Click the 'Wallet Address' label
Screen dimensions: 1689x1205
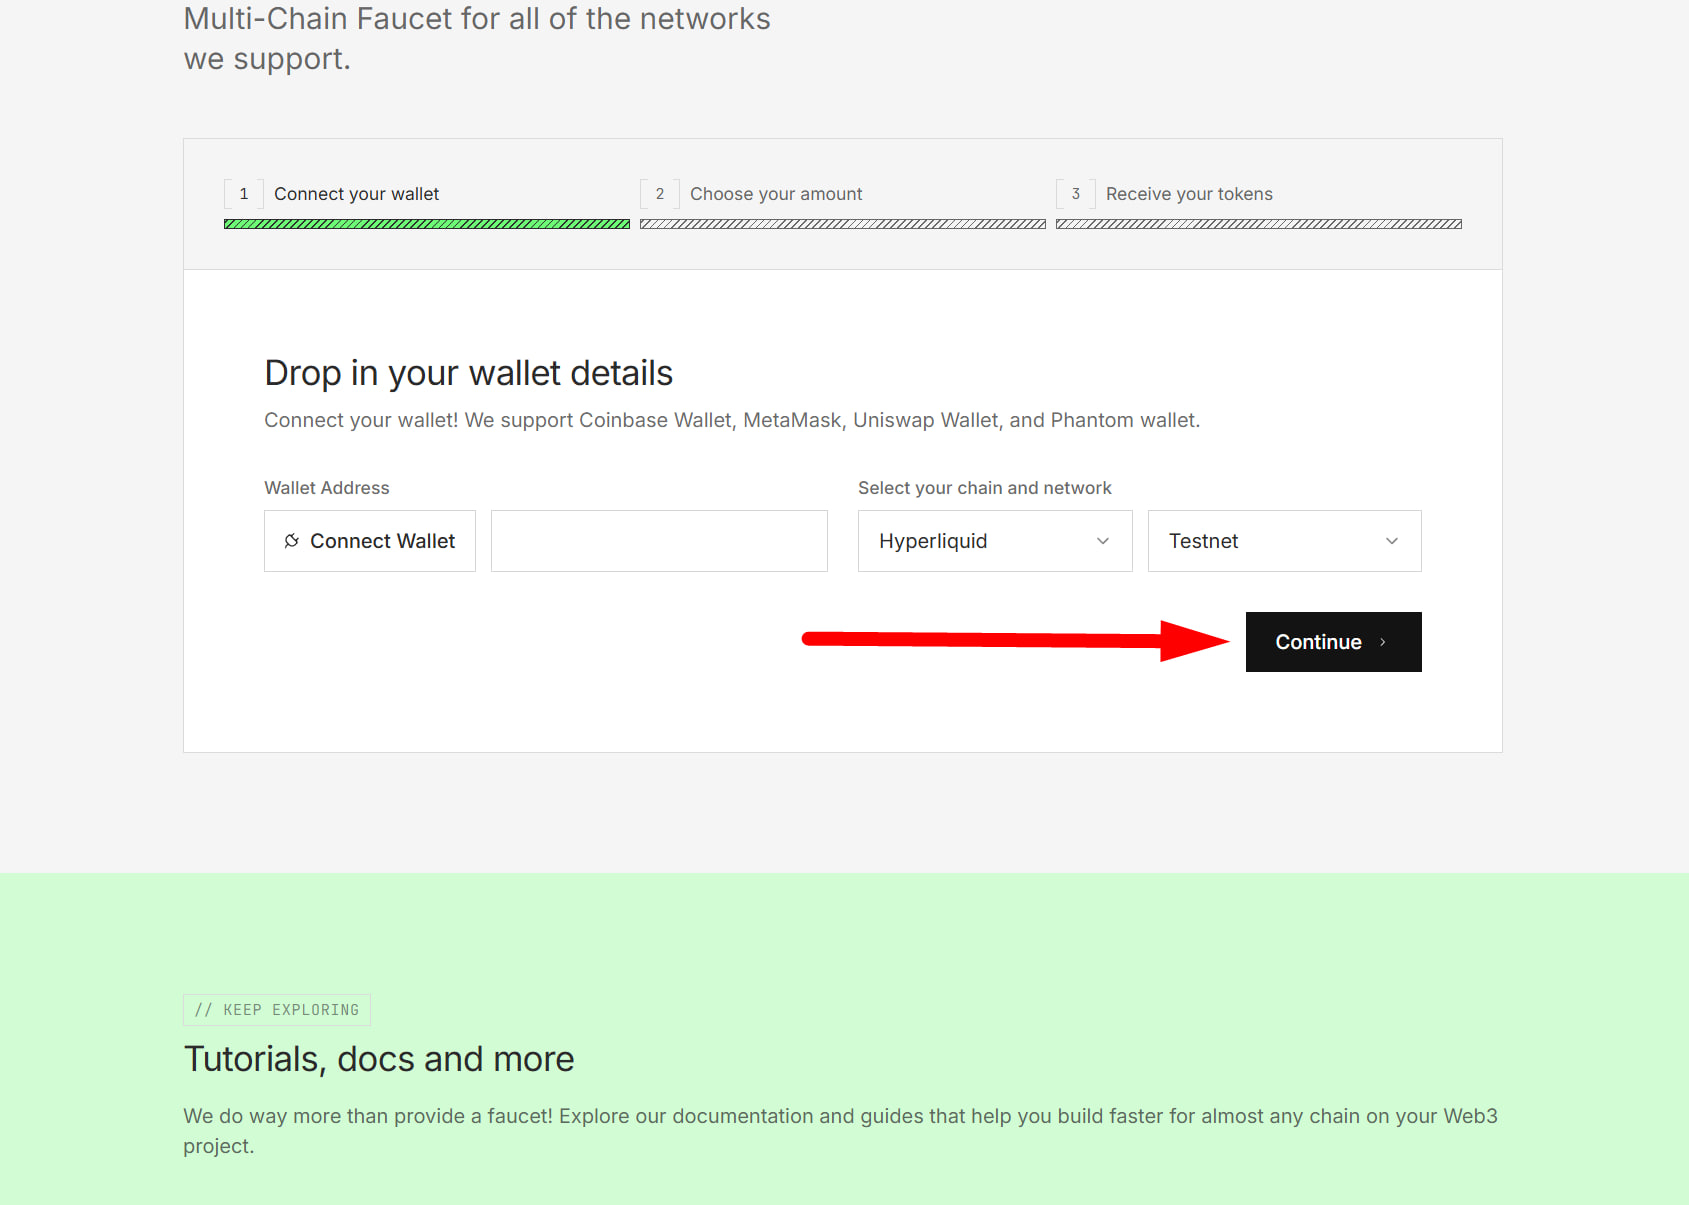tap(327, 488)
